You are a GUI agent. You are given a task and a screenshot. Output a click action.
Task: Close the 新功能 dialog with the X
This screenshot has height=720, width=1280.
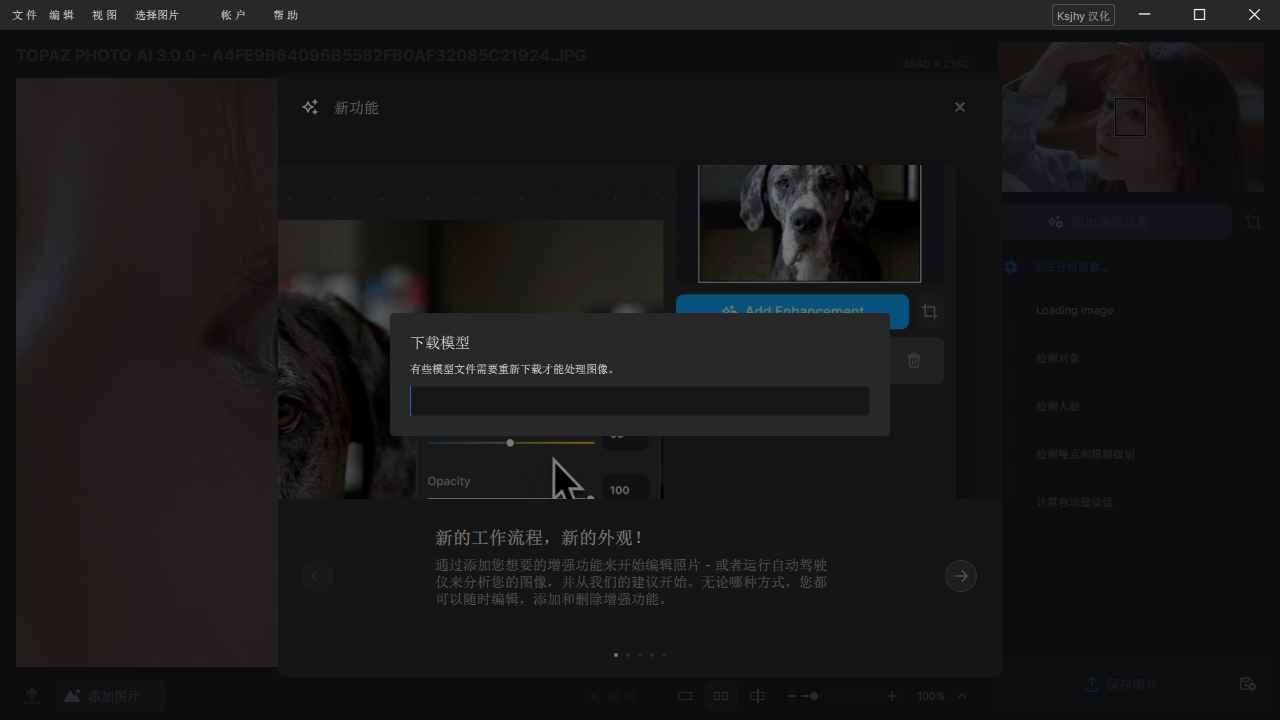click(959, 107)
